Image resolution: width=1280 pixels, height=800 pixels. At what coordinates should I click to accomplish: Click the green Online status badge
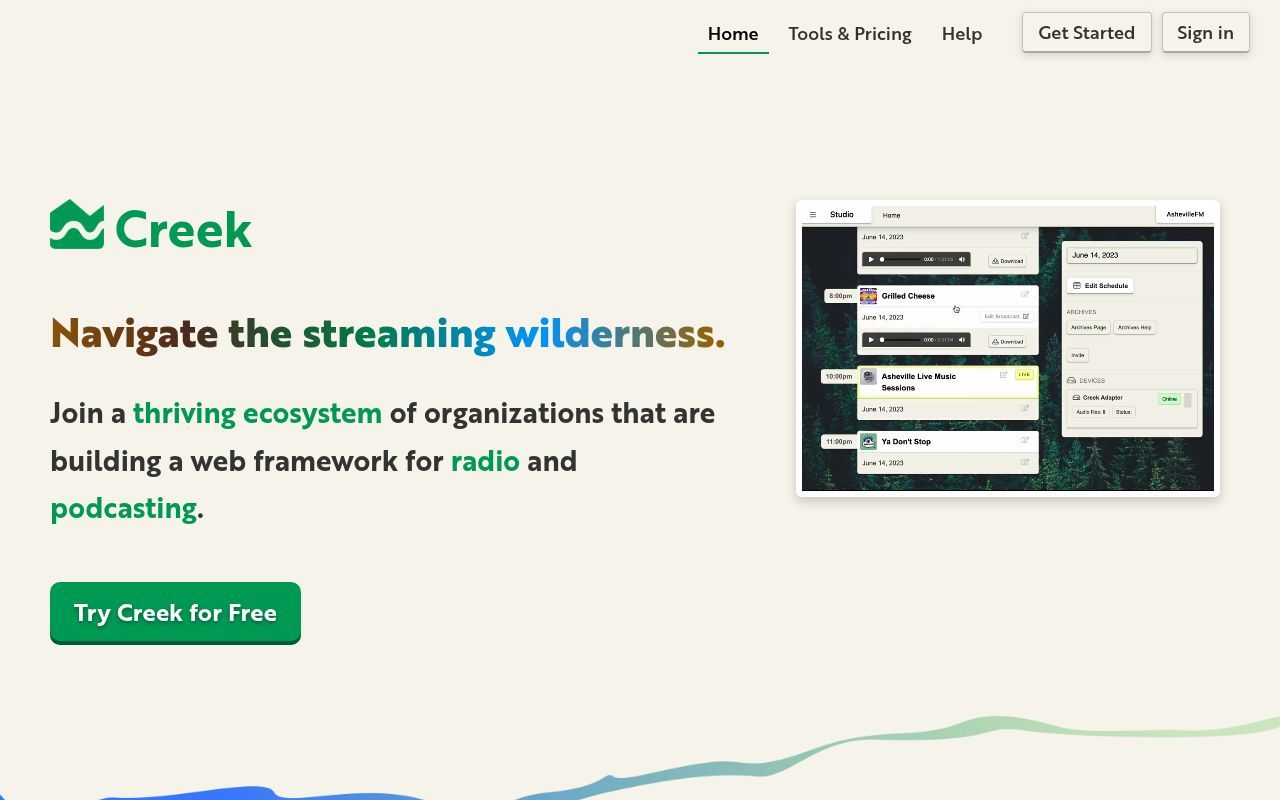1169,399
